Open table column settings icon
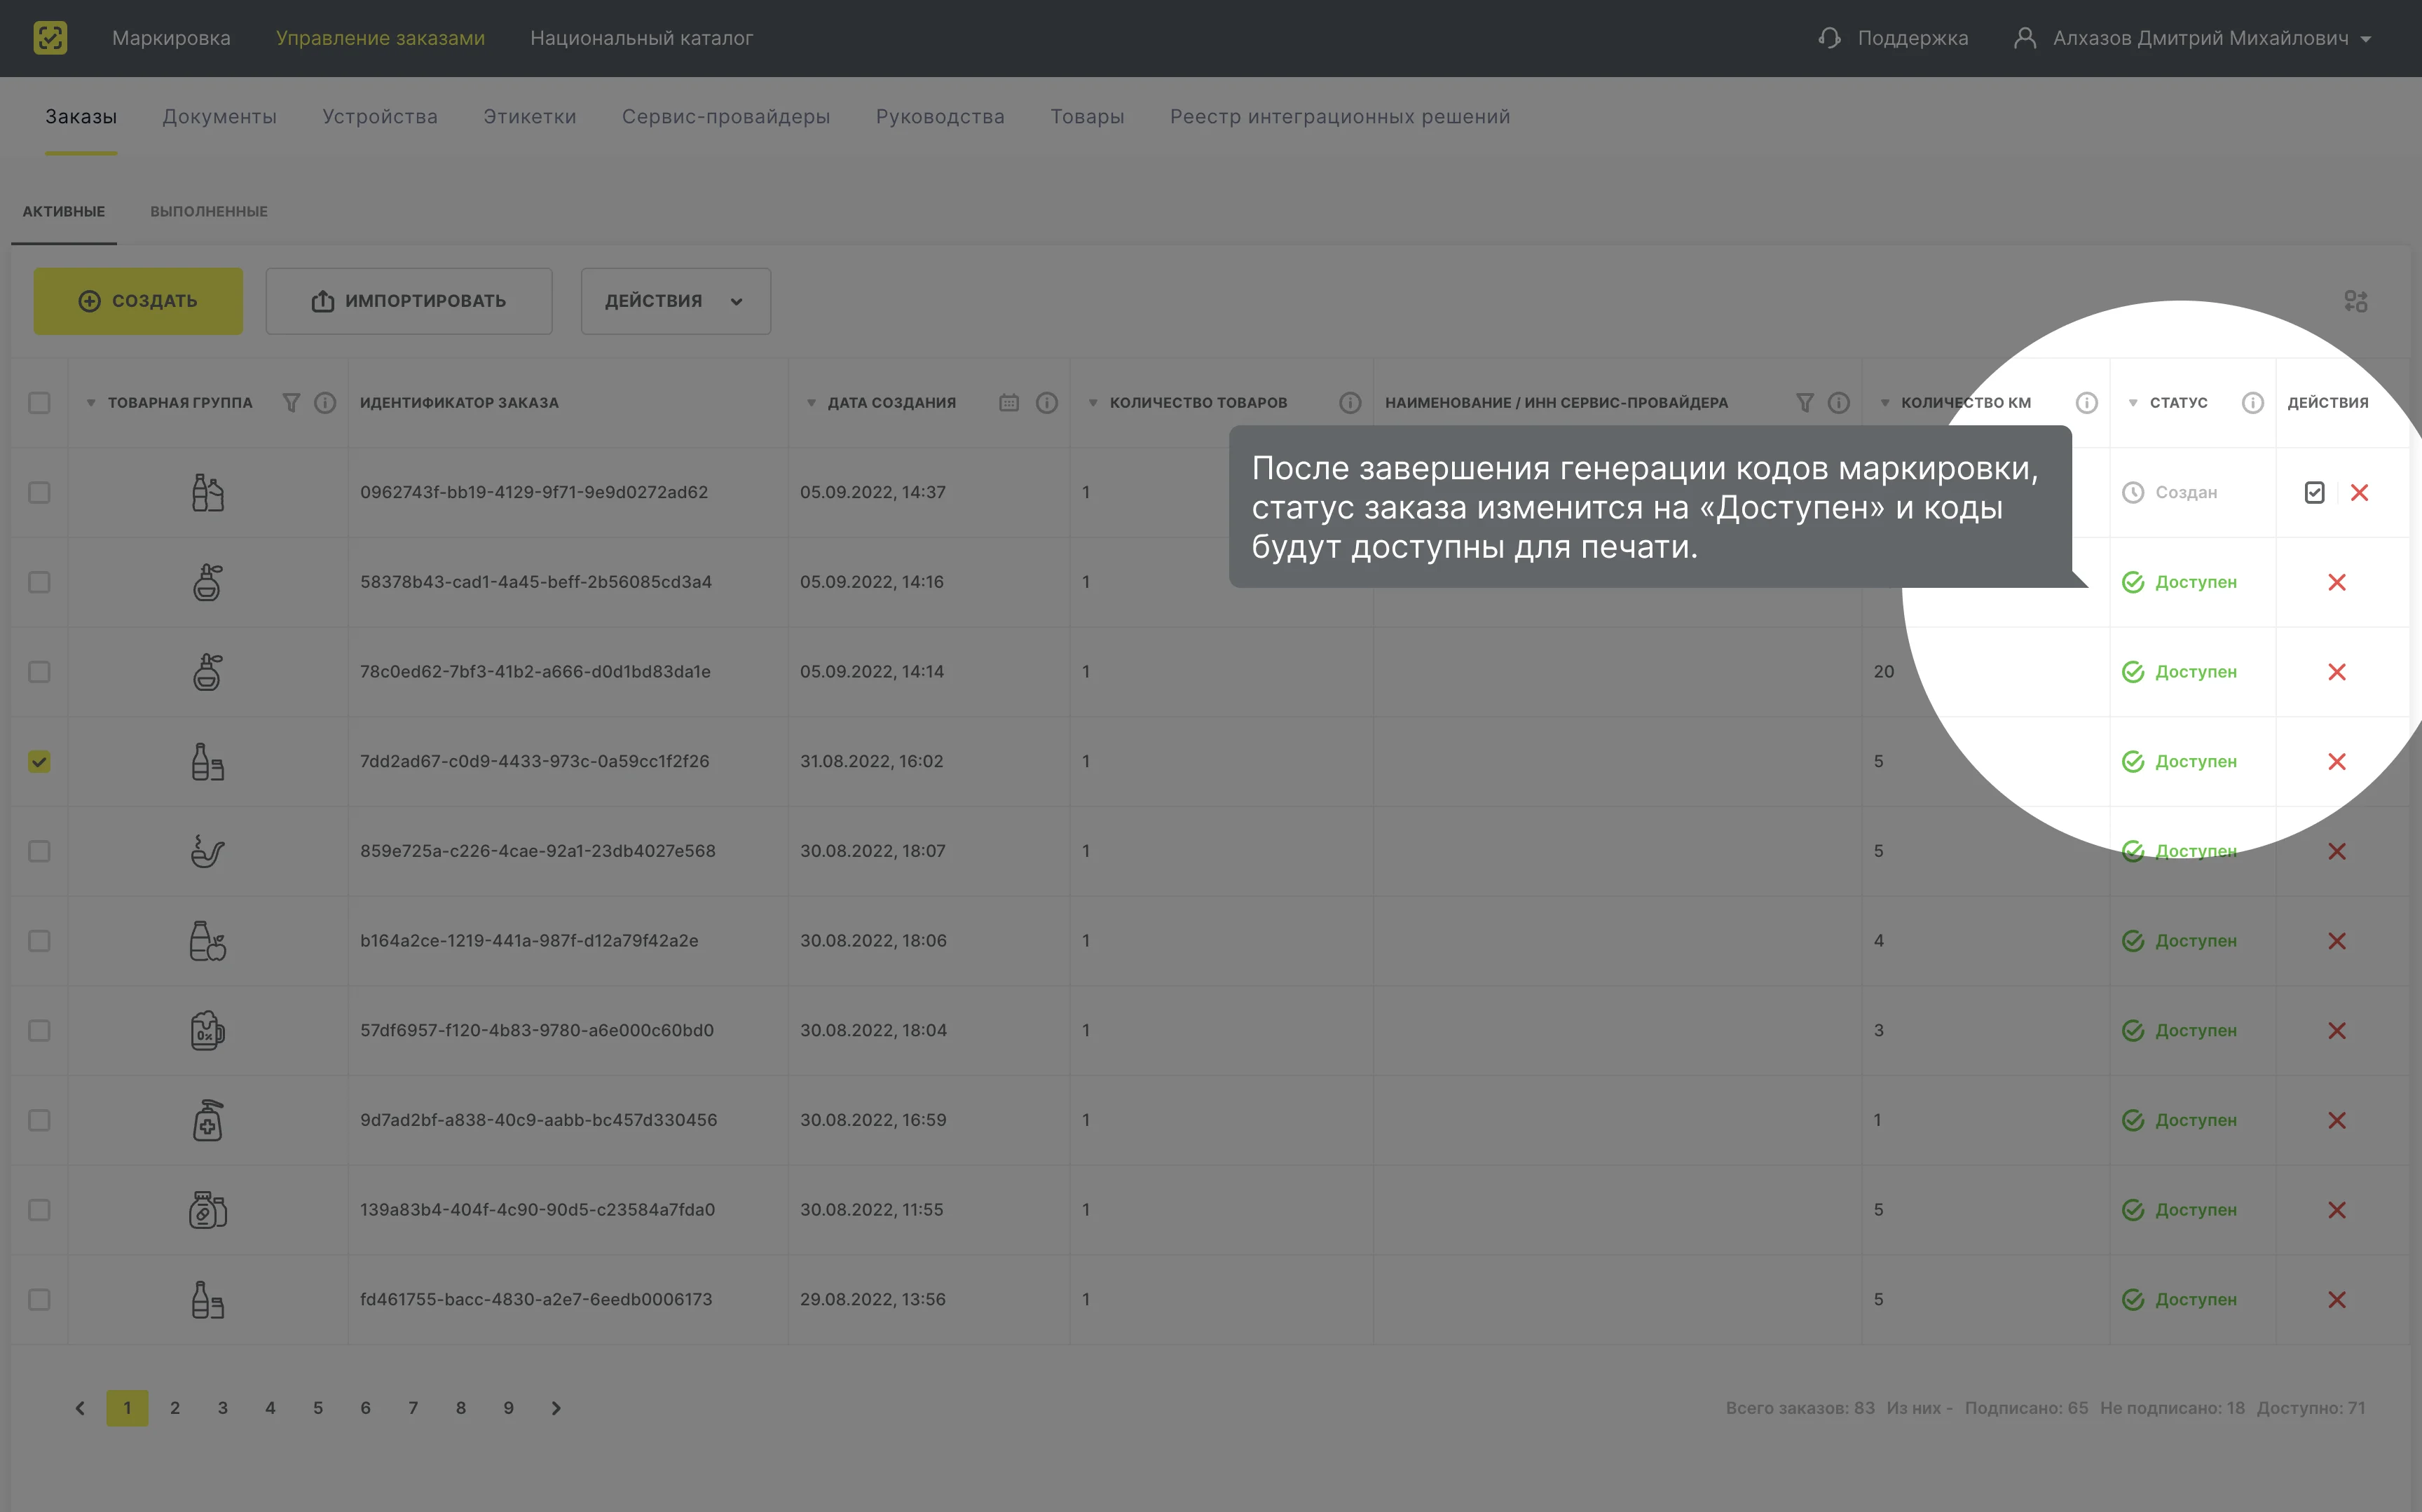This screenshot has width=2422, height=1512. point(2355,301)
